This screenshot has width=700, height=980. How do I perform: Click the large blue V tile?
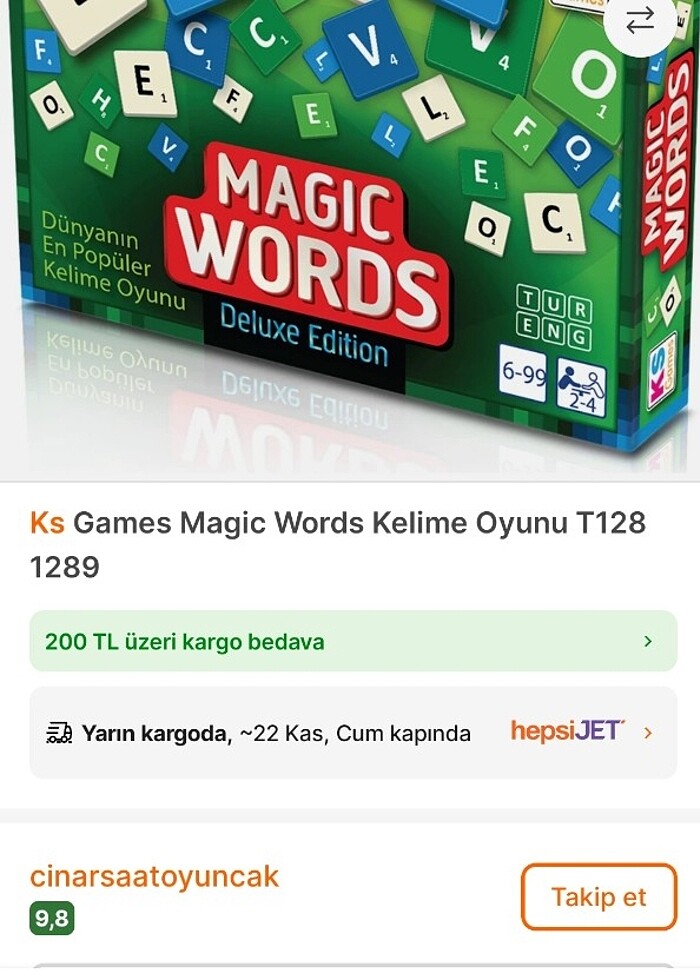(370, 49)
